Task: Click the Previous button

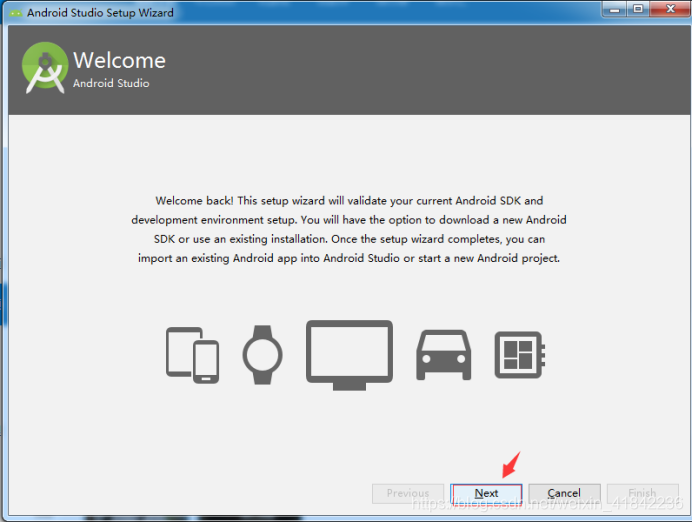Action: point(408,493)
